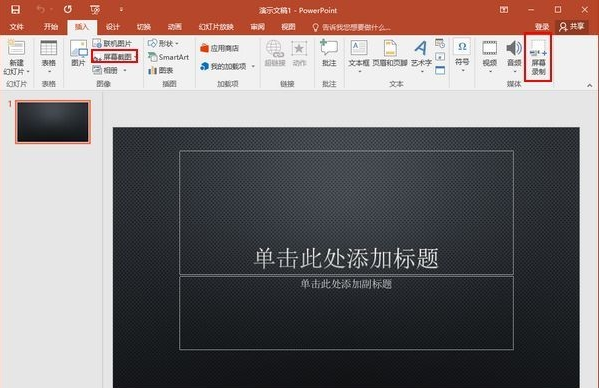Click the 图表 (Chart) button
This screenshot has width=601, height=388.
(161, 70)
